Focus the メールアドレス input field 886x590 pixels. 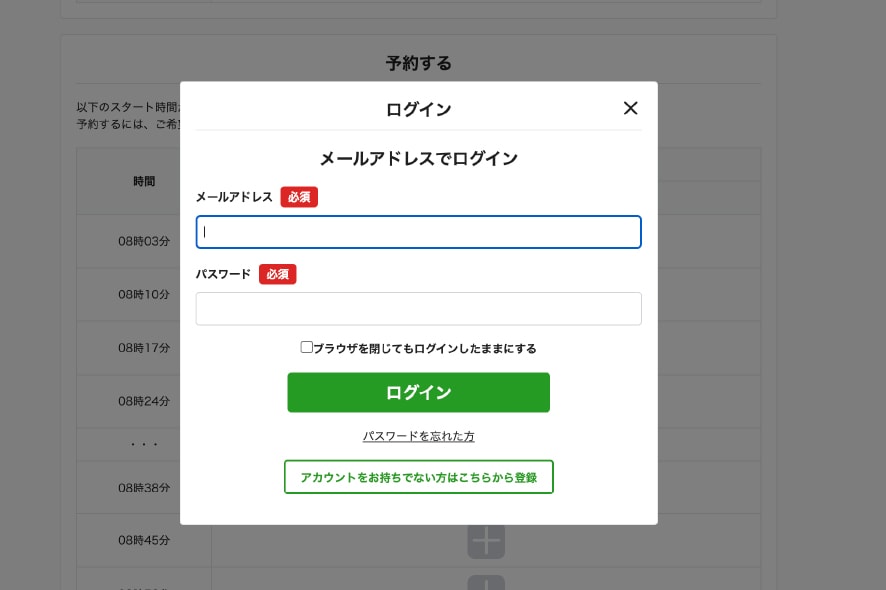[418, 232]
